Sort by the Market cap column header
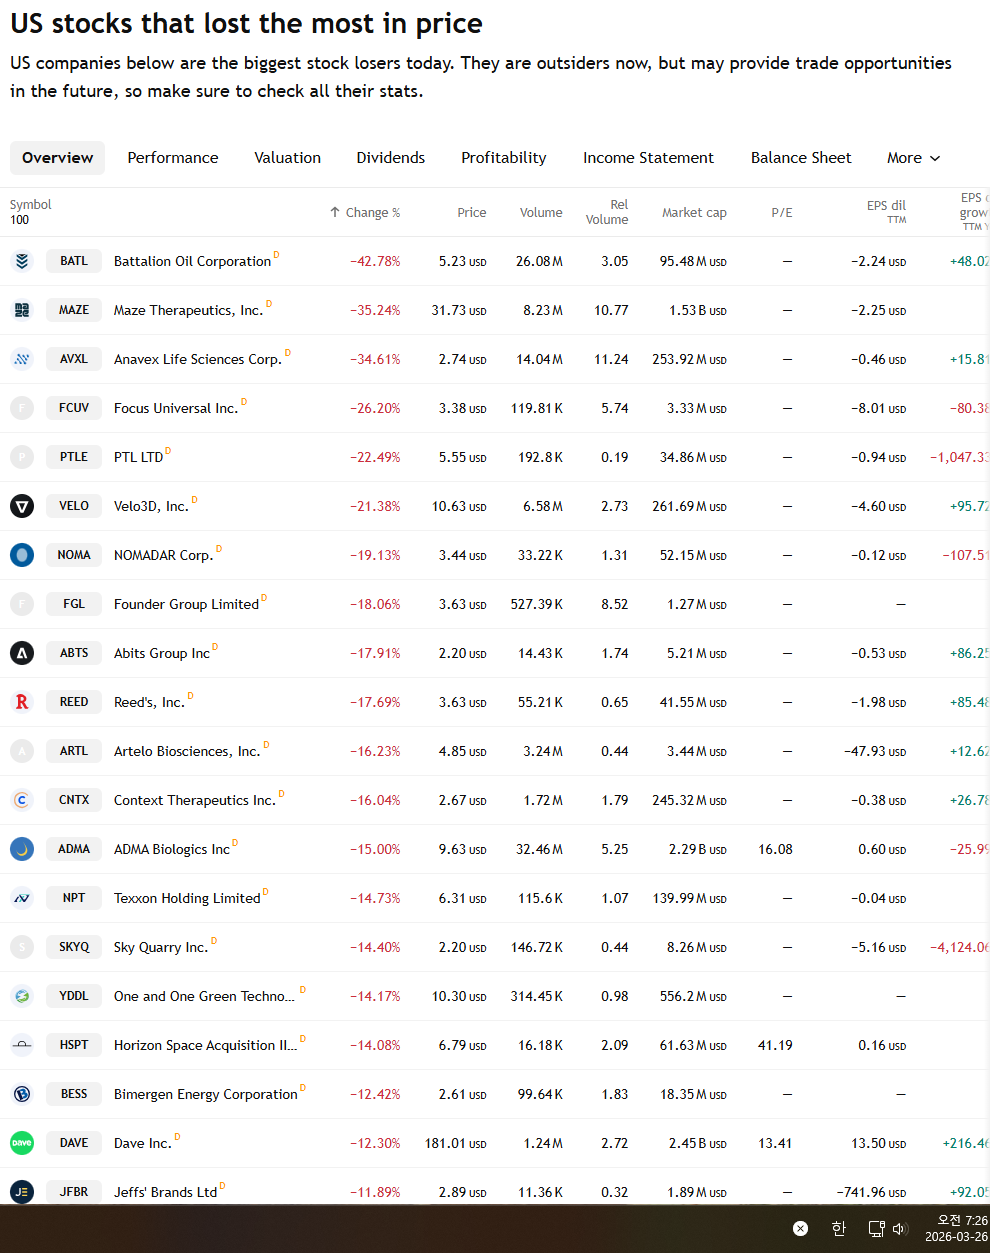 click(x=694, y=212)
